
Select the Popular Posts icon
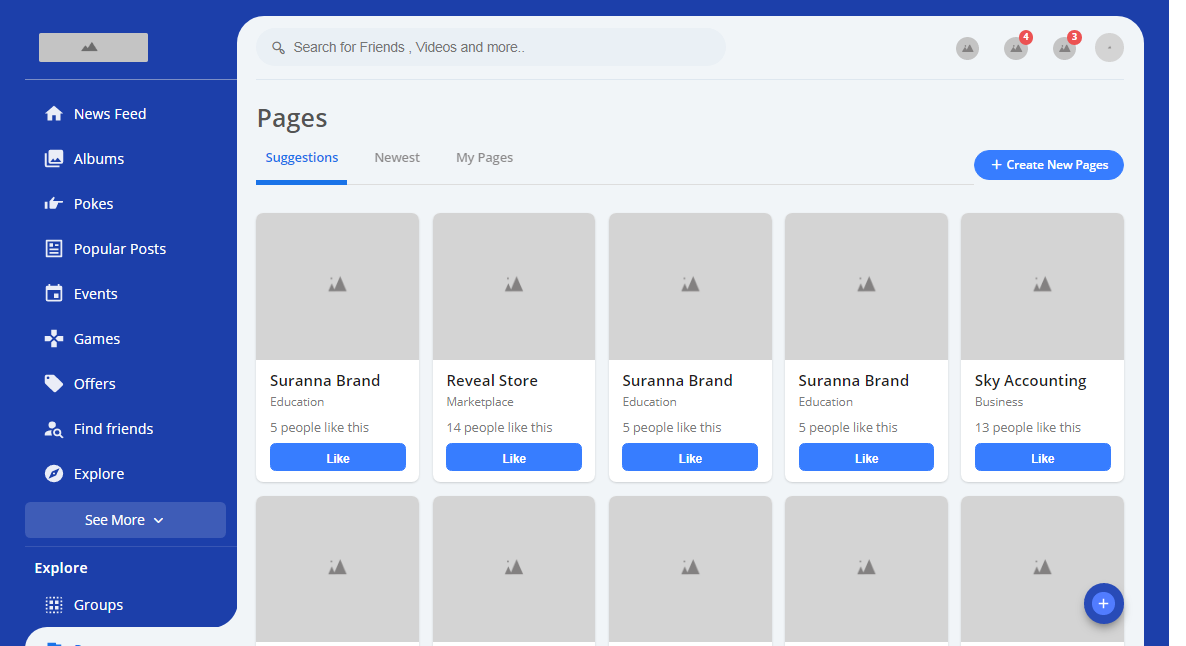click(x=54, y=249)
